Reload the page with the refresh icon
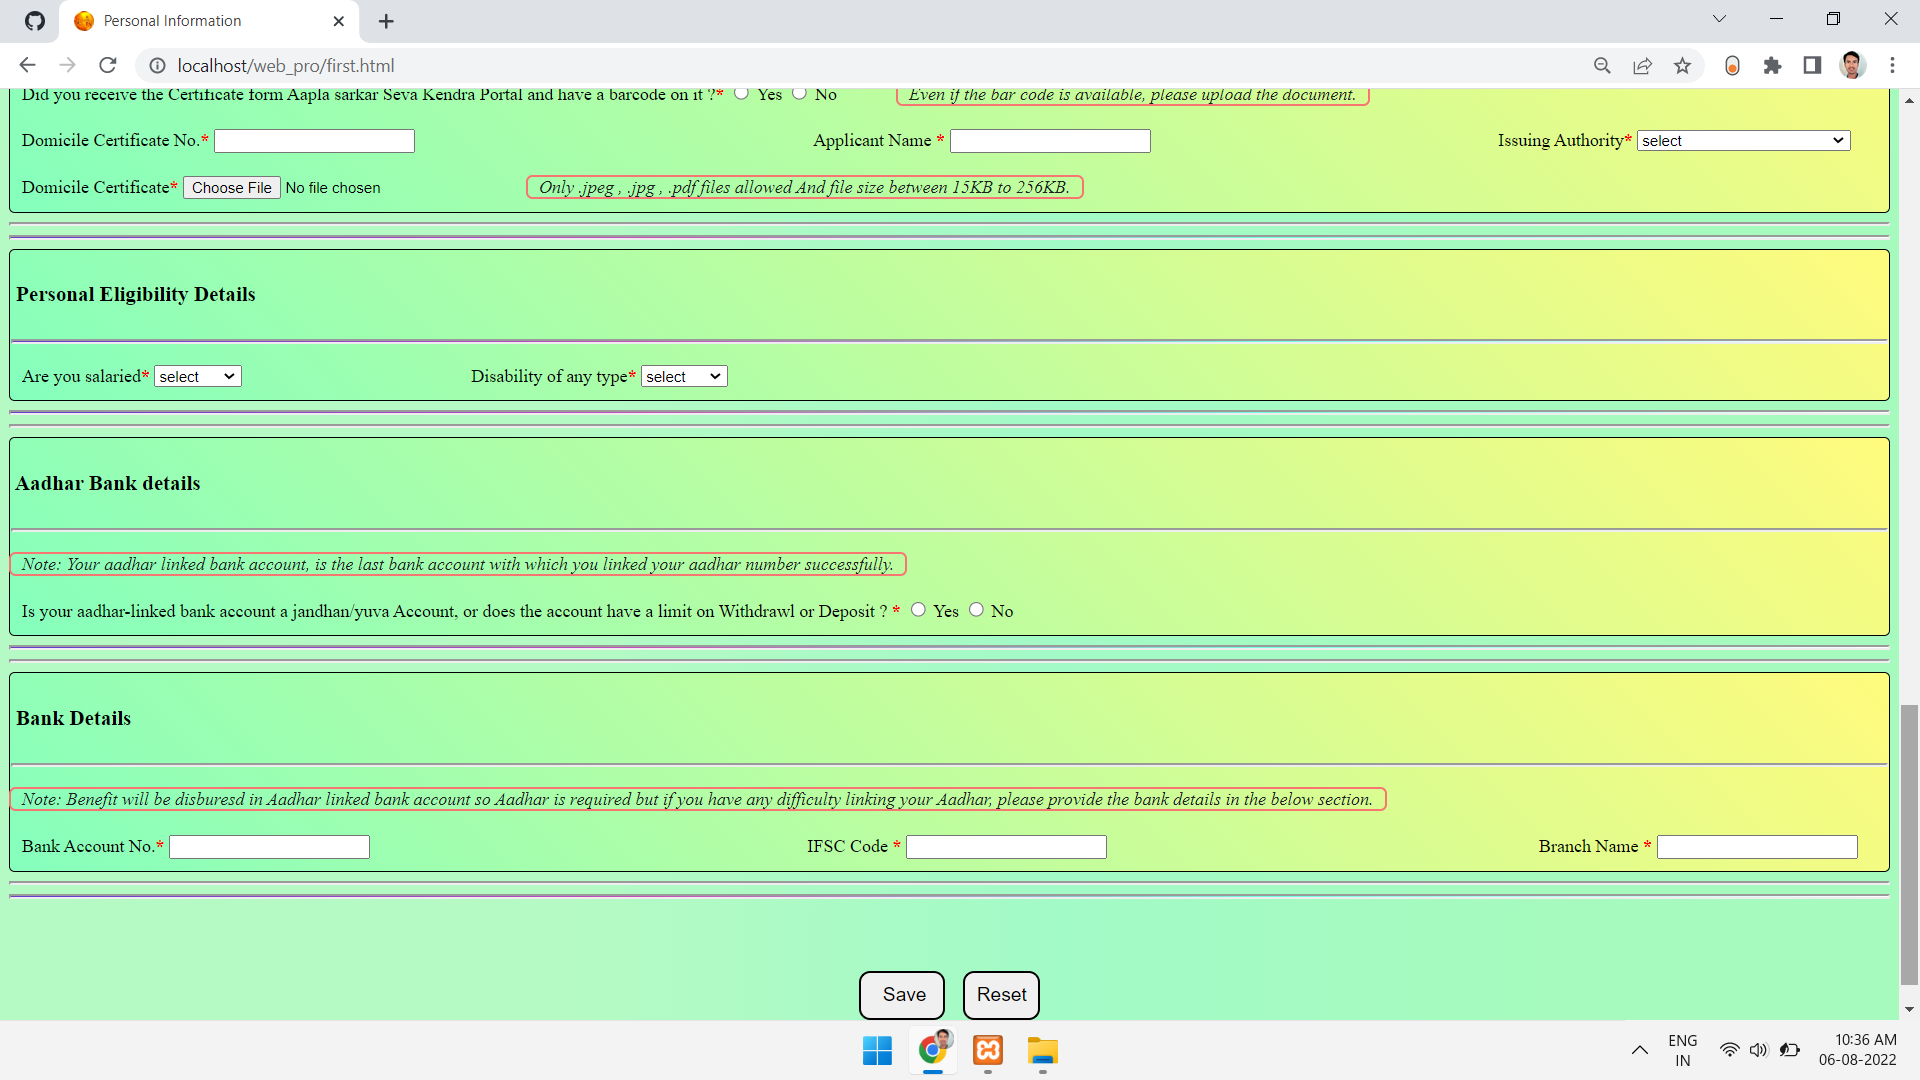The height and width of the screenshot is (1080, 1920). 108,65
